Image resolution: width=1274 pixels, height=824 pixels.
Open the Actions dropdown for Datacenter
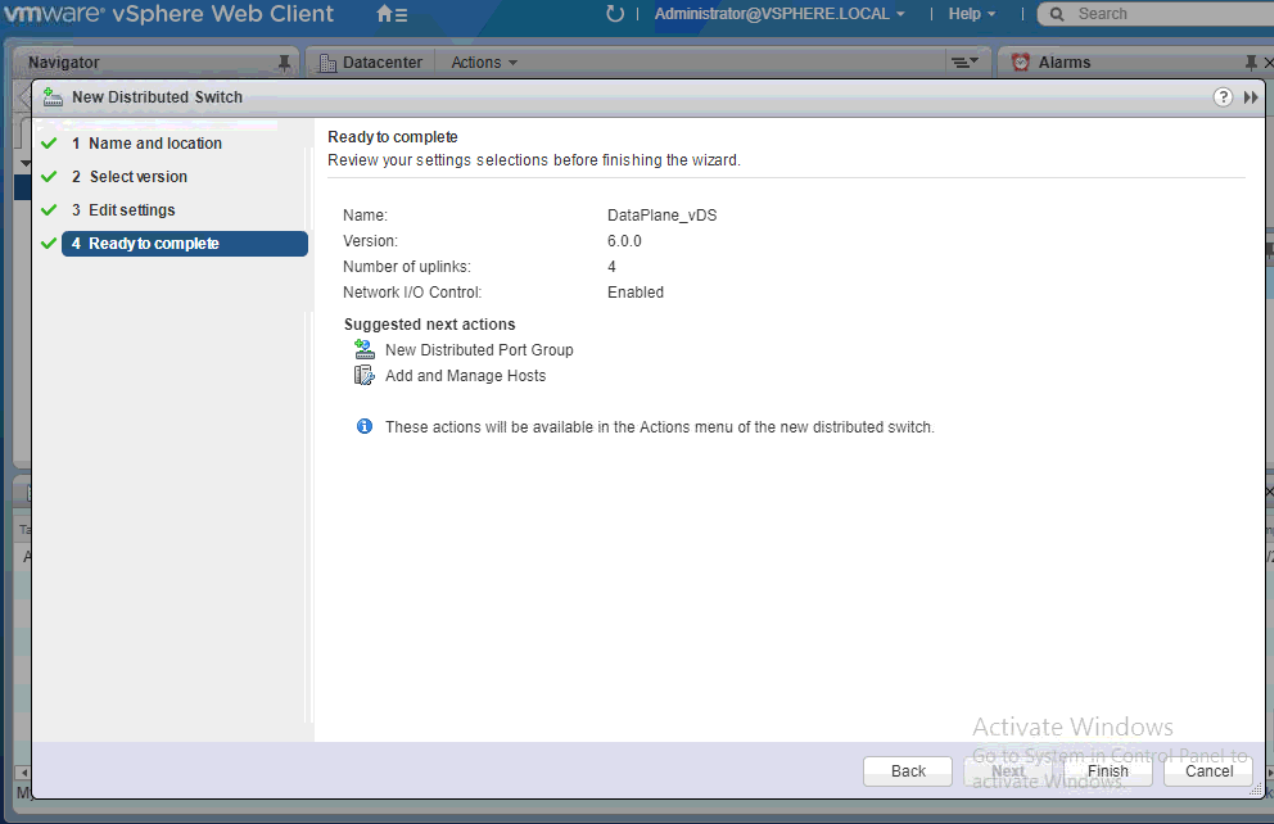(x=484, y=62)
